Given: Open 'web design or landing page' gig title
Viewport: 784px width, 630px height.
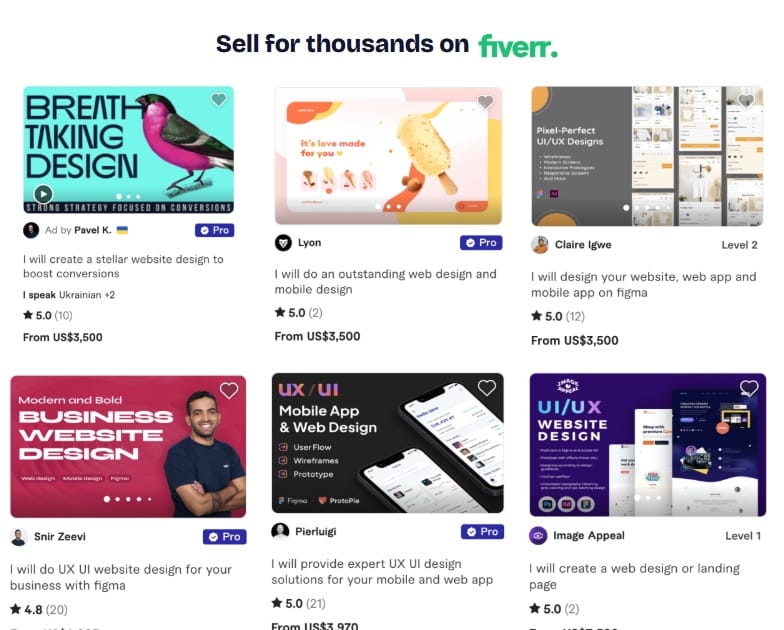Looking at the screenshot, I should pyautogui.click(x=634, y=576).
